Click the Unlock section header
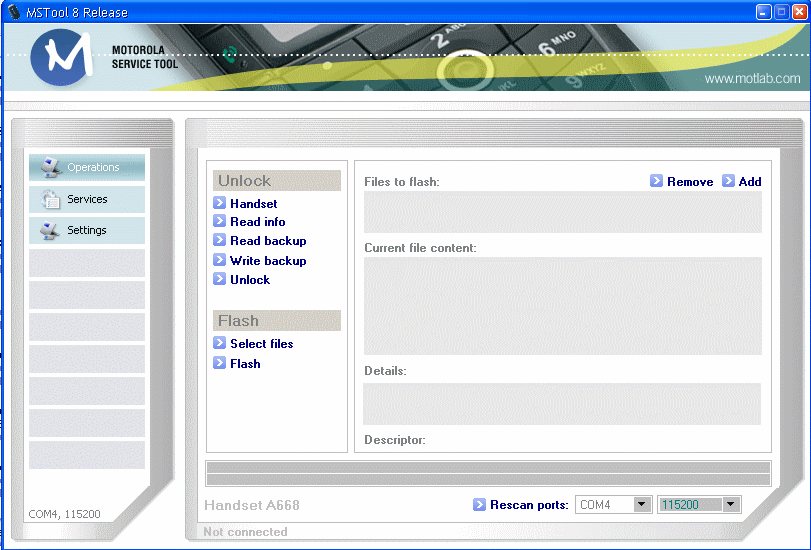811x550 pixels. tap(277, 181)
